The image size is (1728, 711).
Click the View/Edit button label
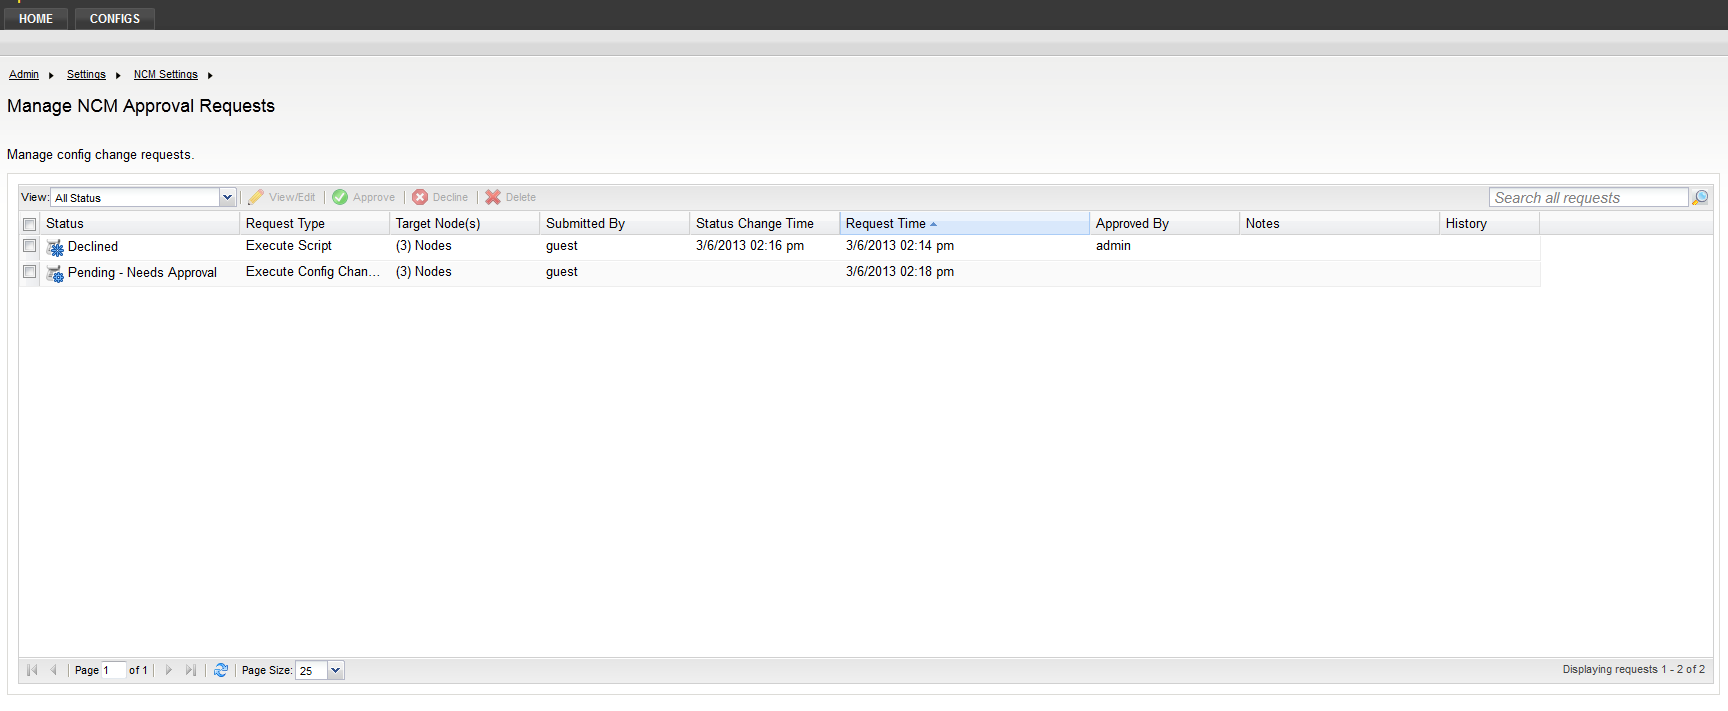(x=292, y=197)
